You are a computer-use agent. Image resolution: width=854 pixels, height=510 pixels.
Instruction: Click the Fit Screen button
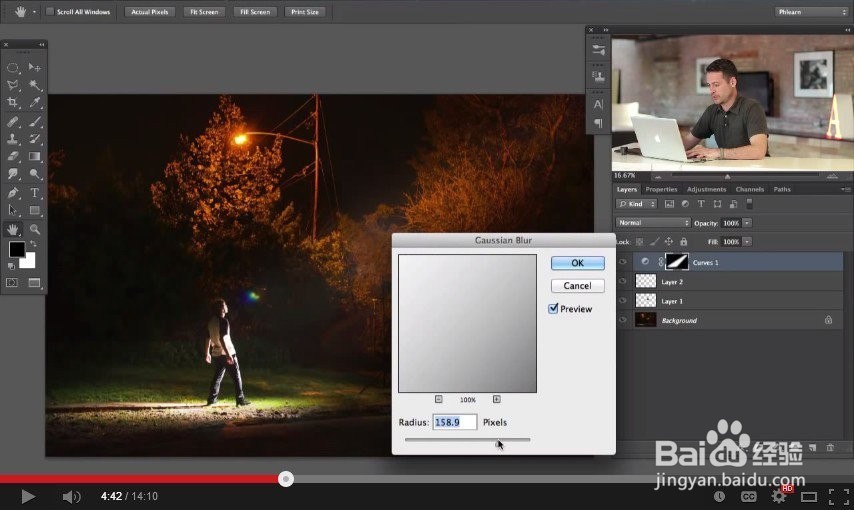click(x=204, y=11)
